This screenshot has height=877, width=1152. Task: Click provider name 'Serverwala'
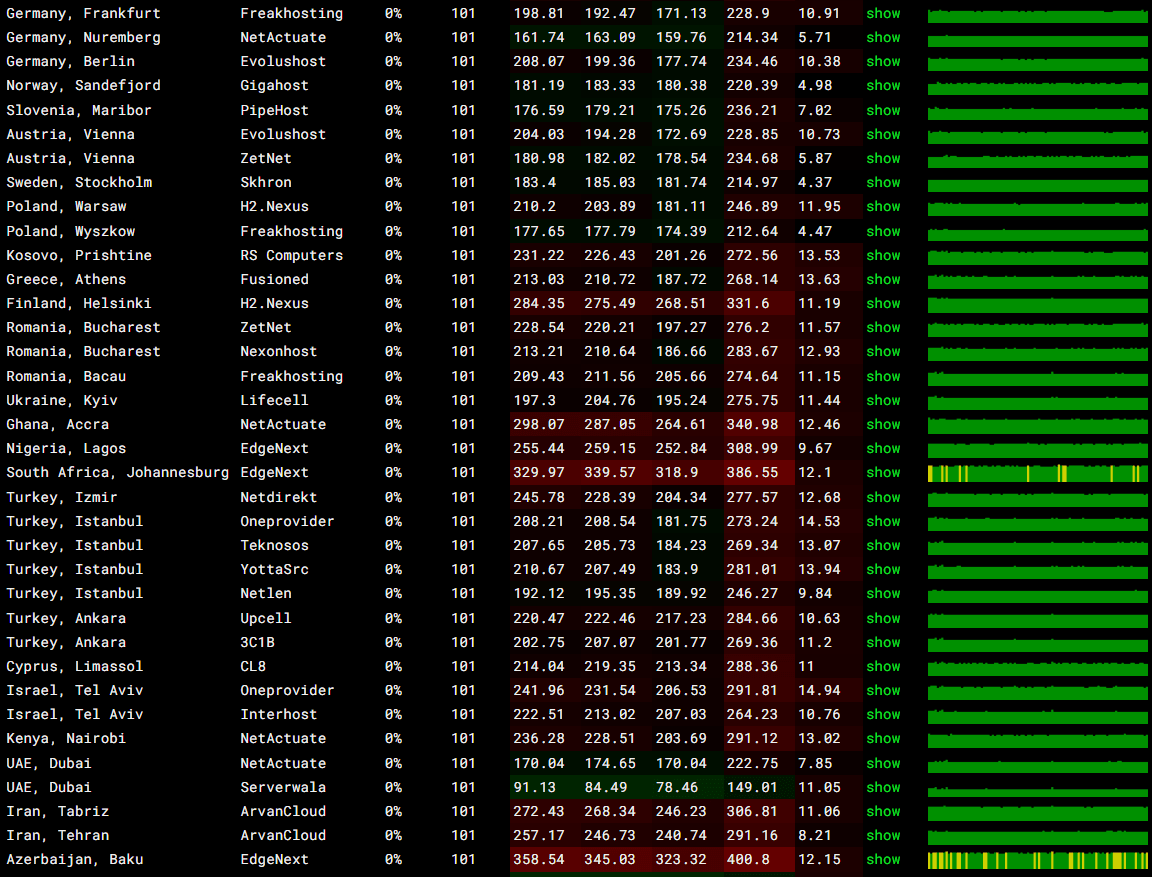[x=283, y=787]
